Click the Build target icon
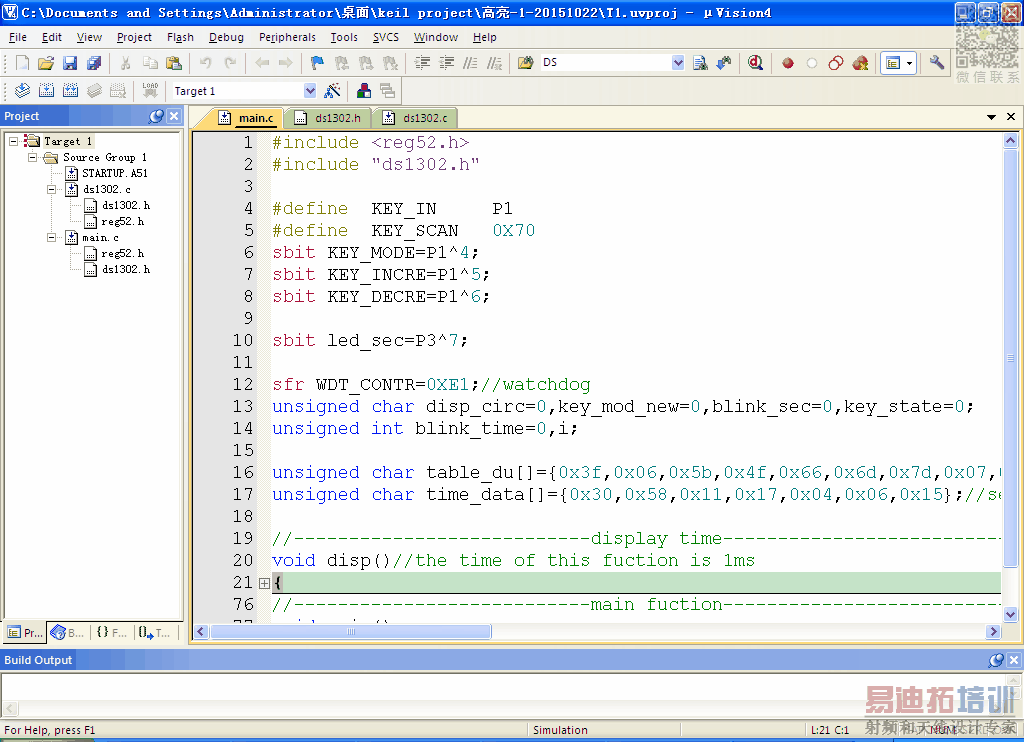 (45, 91)
